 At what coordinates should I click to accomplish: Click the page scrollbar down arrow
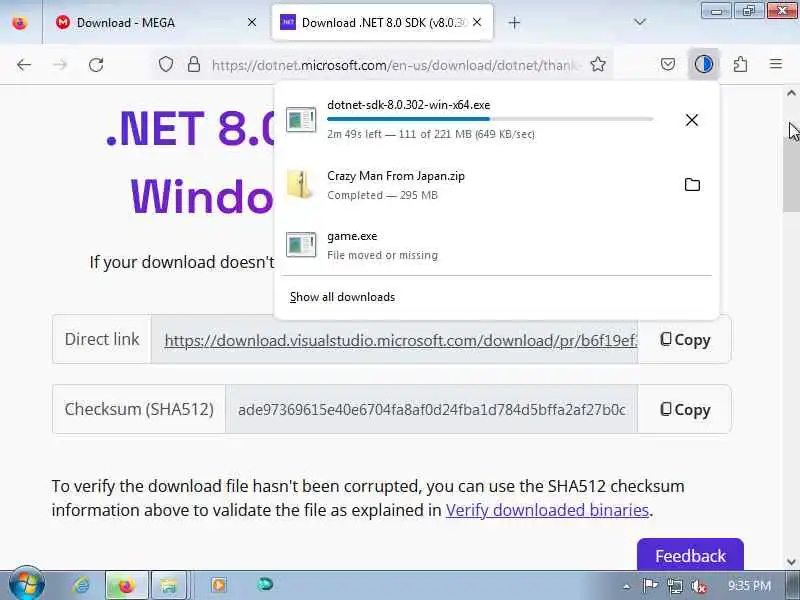click(x=791, y=562)
